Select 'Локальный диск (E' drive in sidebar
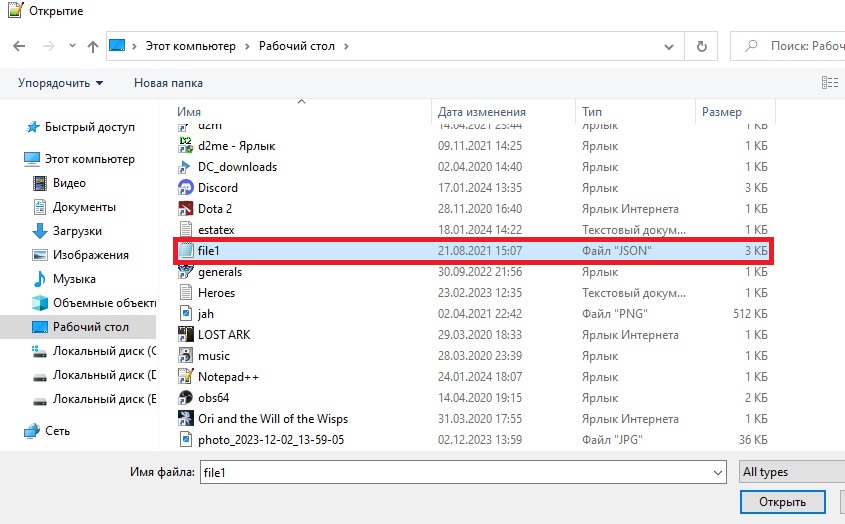This screenshot has height=524, width=845. click(x=104, y=399)
